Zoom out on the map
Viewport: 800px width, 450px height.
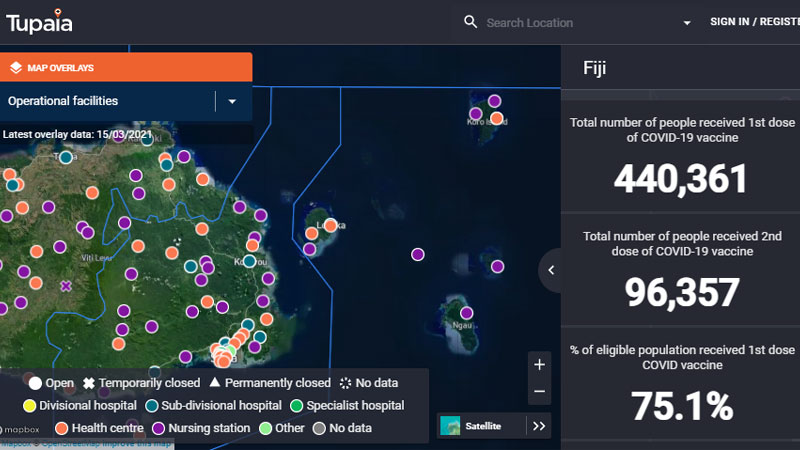[x=539, y=391]
